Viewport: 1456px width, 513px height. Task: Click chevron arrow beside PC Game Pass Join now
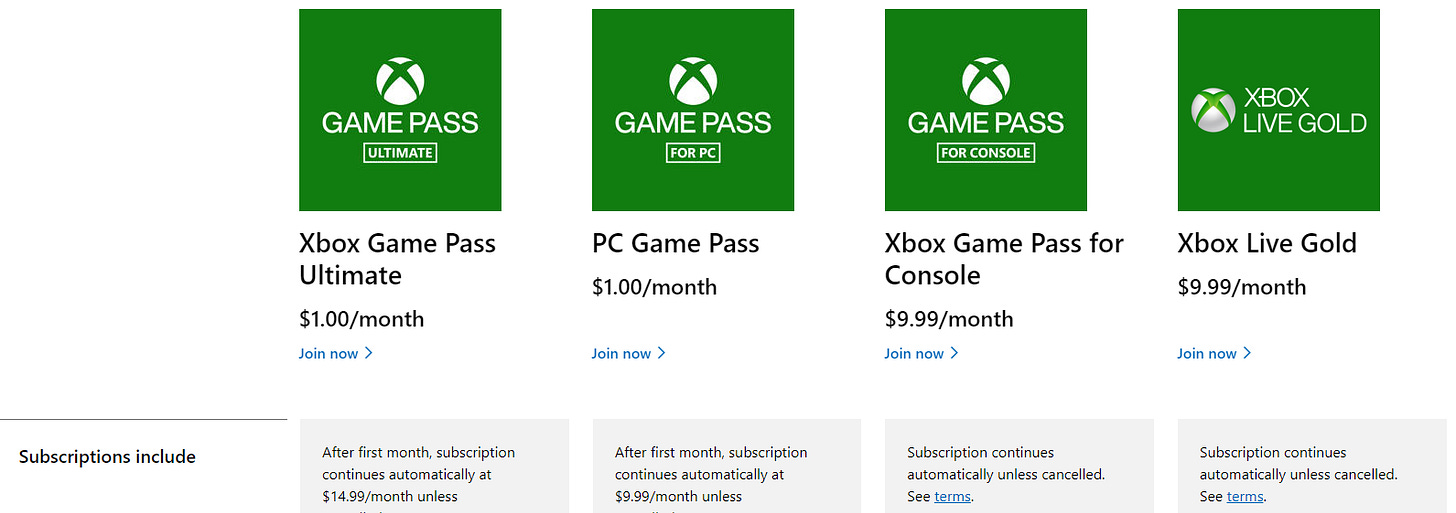(662, 353)
